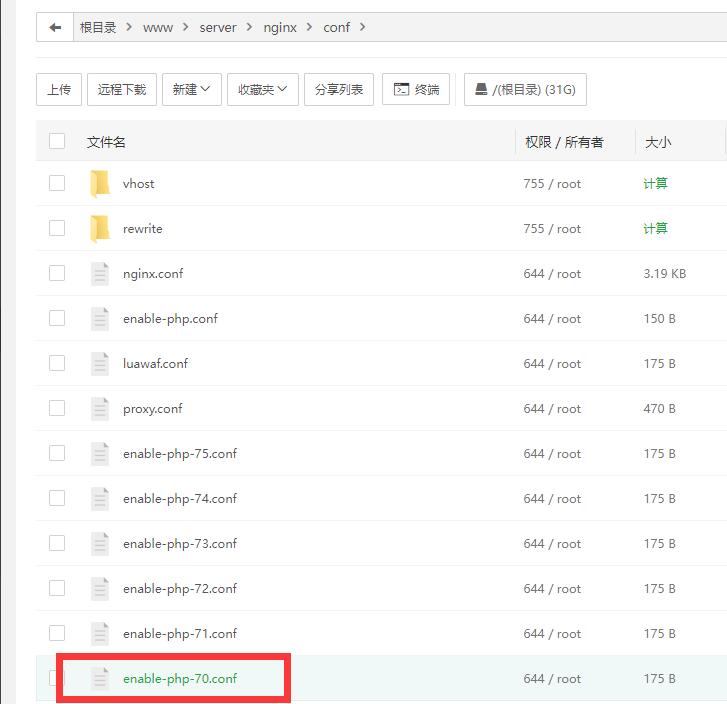Go back using the left arrow button

(55, 27)
